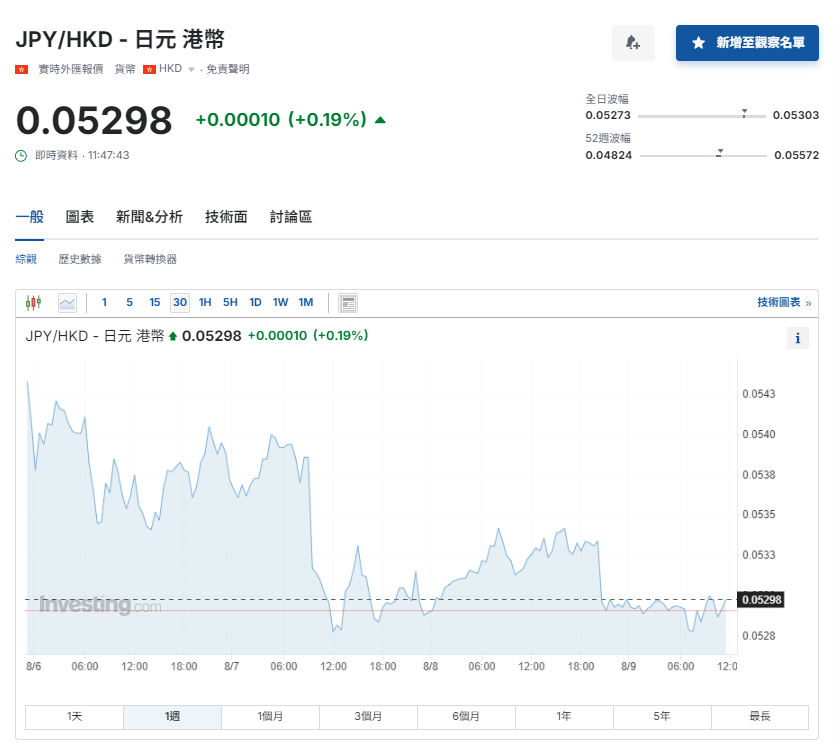This screenshot has height=744, width=837.
Task: Click the panel layout icon beside 1M interval
Action: (x=347, y=302)
